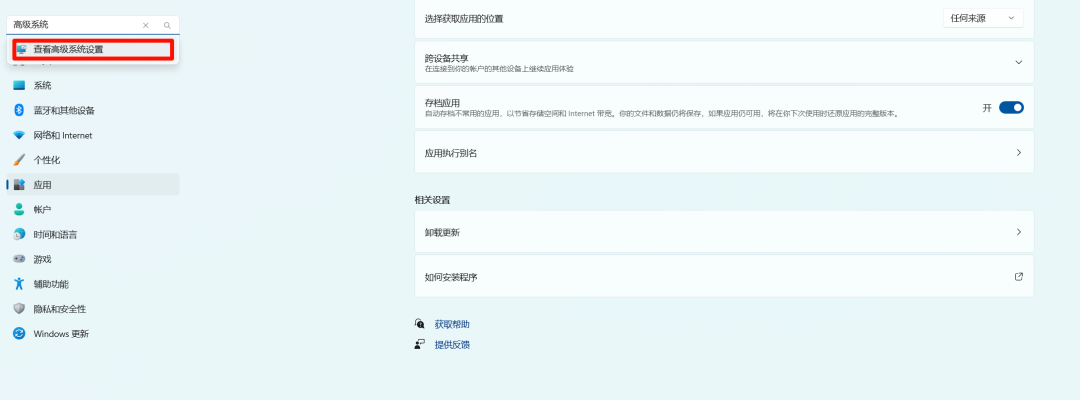This screenshot has width=1080, height=400.
Task: Click the 帐户 person icon
Action: [x=19, y=209]
